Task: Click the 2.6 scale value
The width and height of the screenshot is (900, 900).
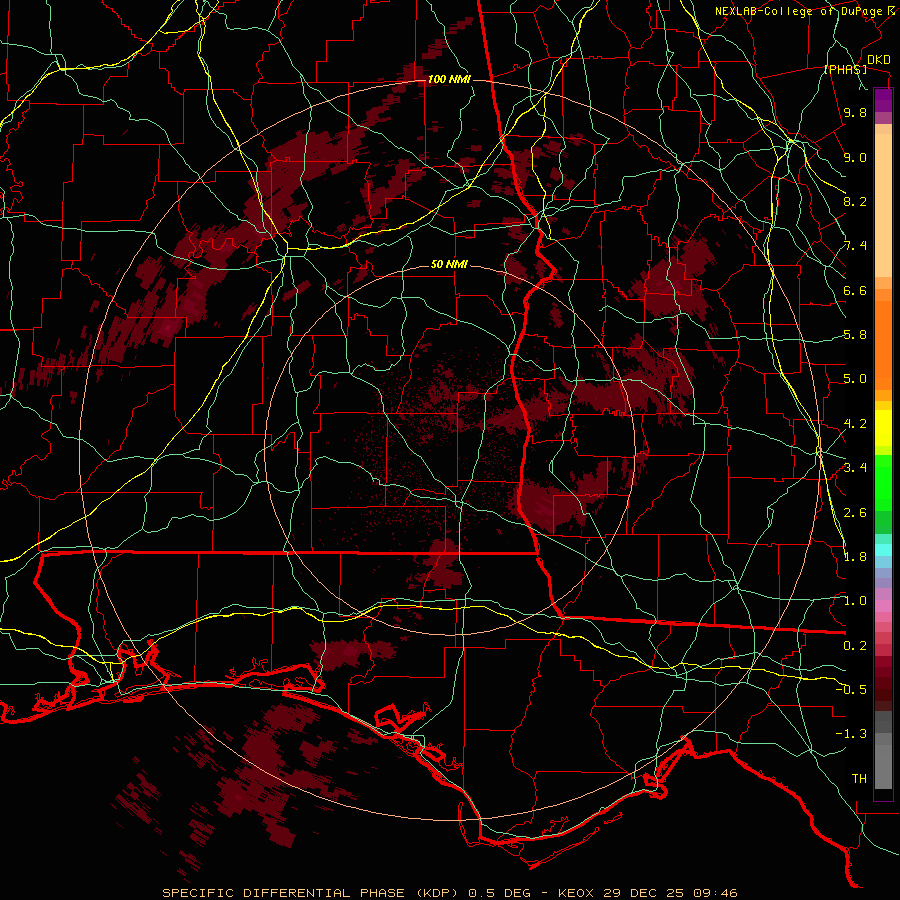Action: pos(855,513)
